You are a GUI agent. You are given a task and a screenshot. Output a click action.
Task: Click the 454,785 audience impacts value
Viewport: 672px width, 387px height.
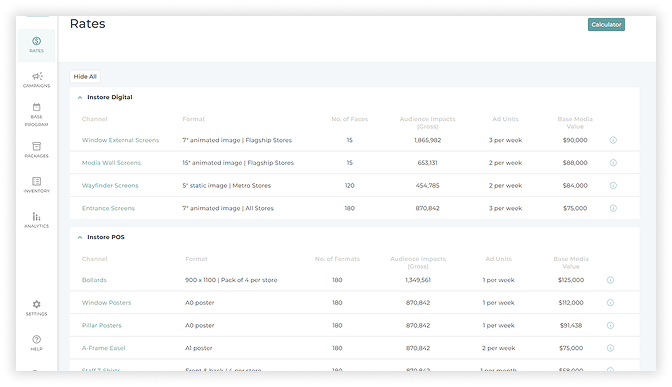[427, 186]
